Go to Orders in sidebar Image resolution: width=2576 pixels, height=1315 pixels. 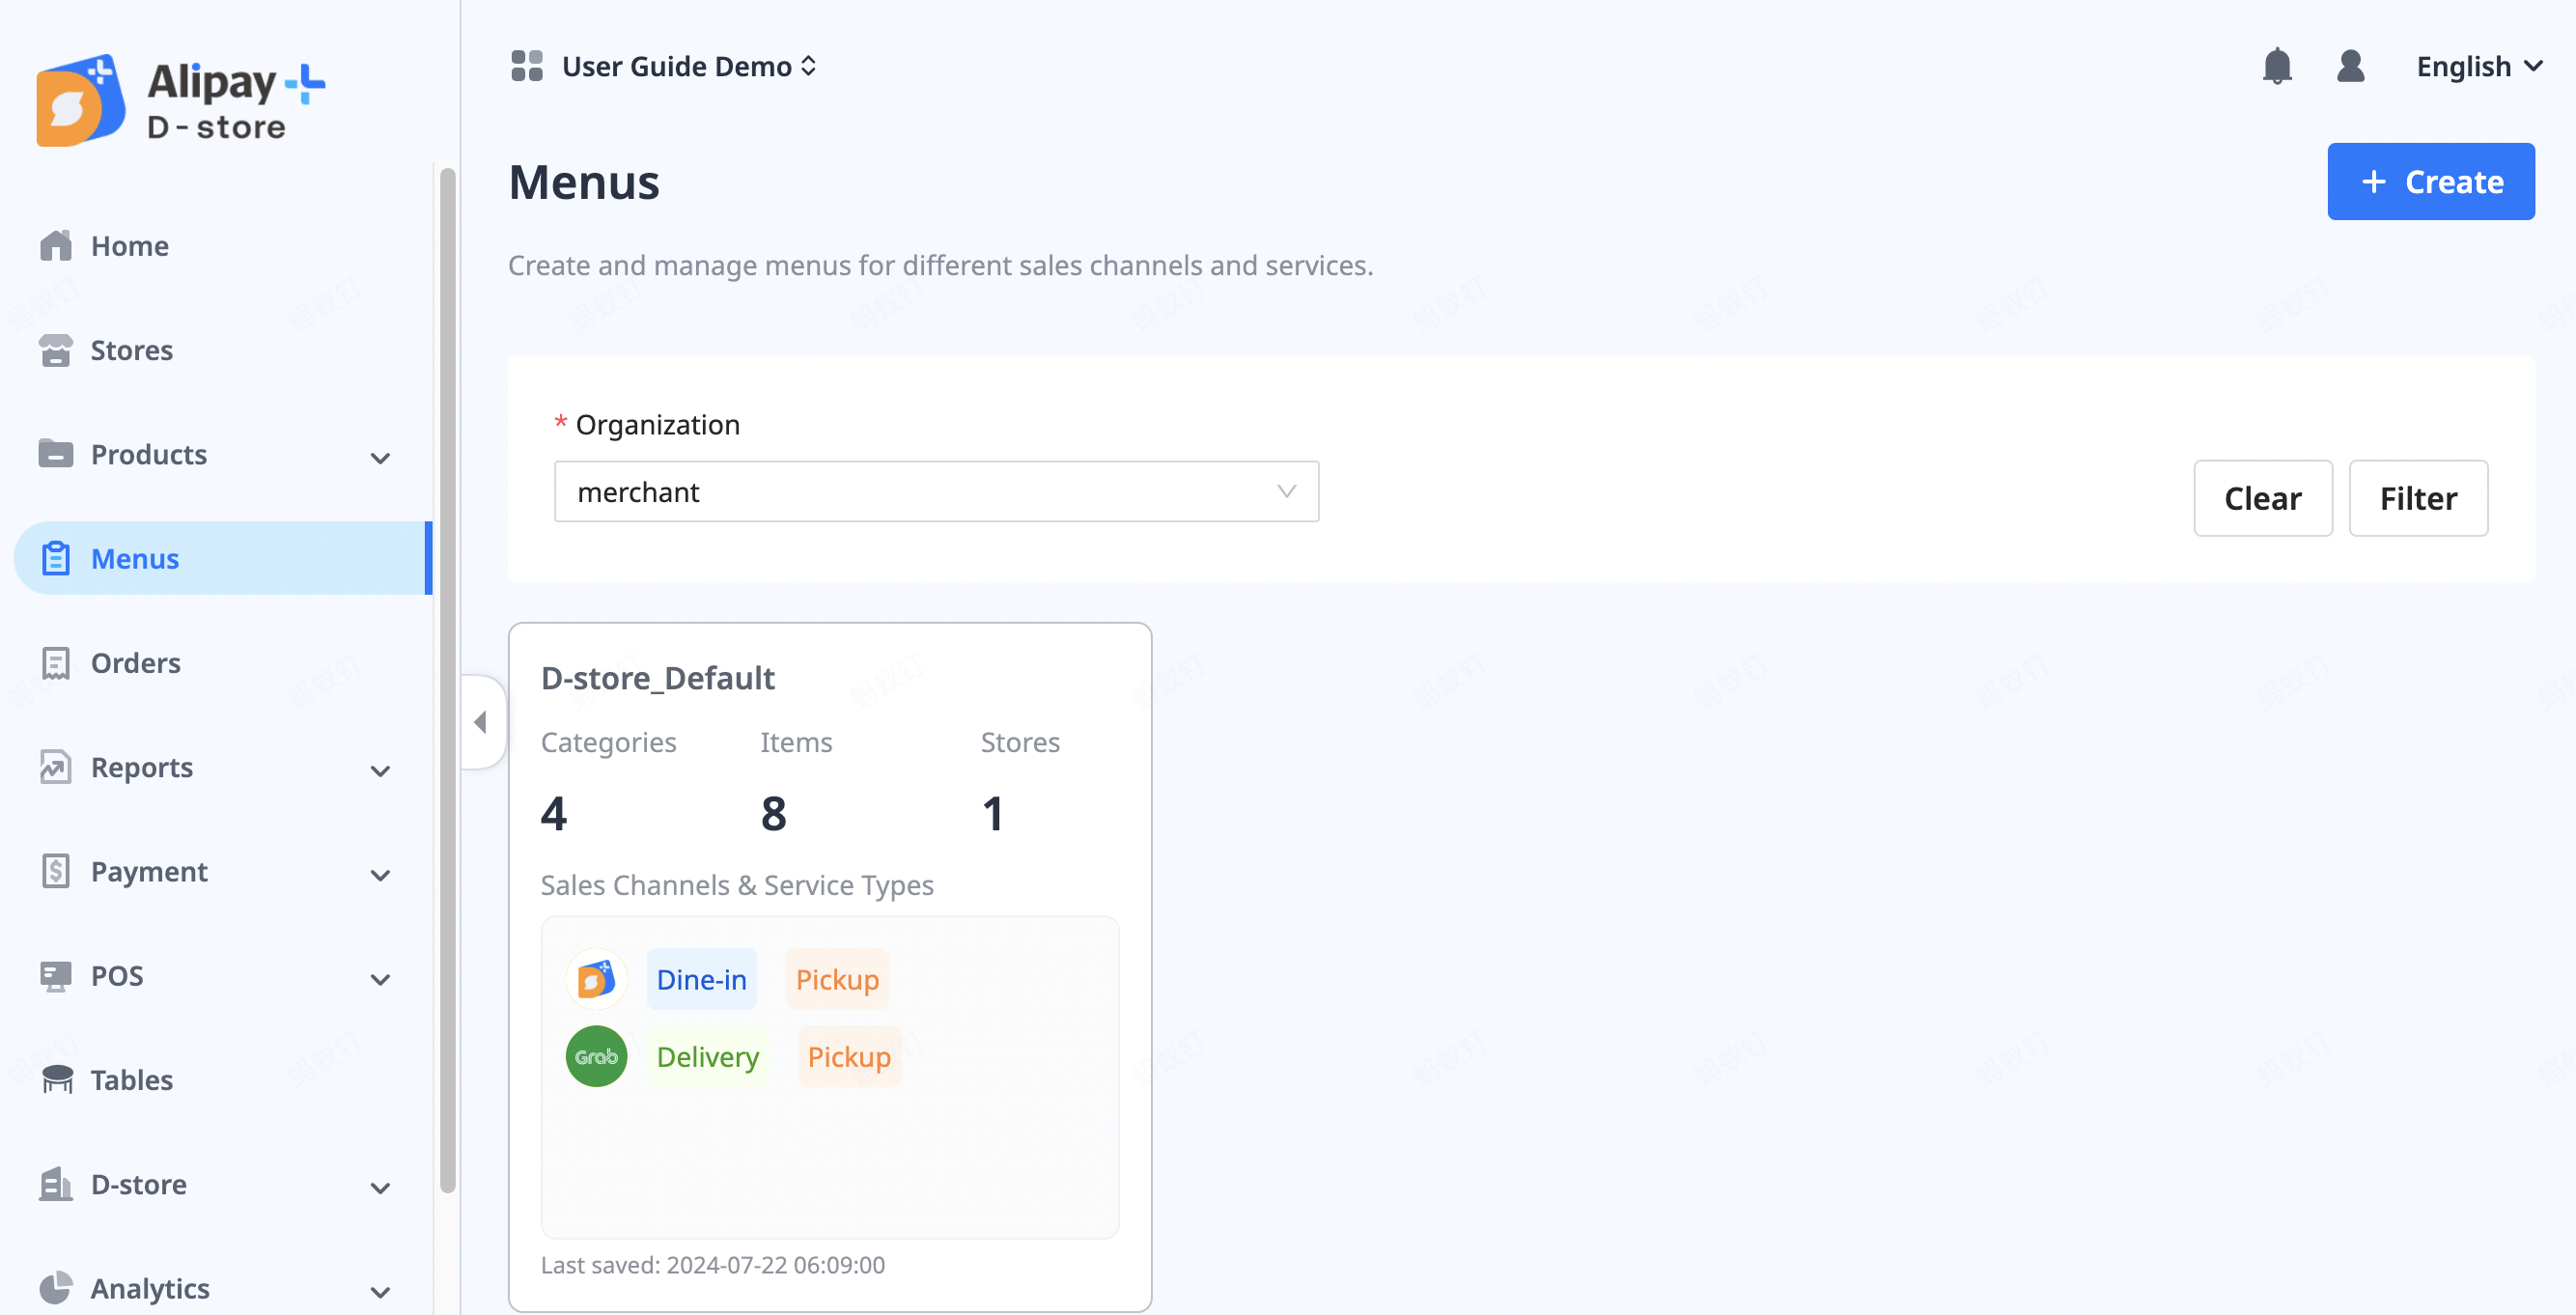[135, 663]
